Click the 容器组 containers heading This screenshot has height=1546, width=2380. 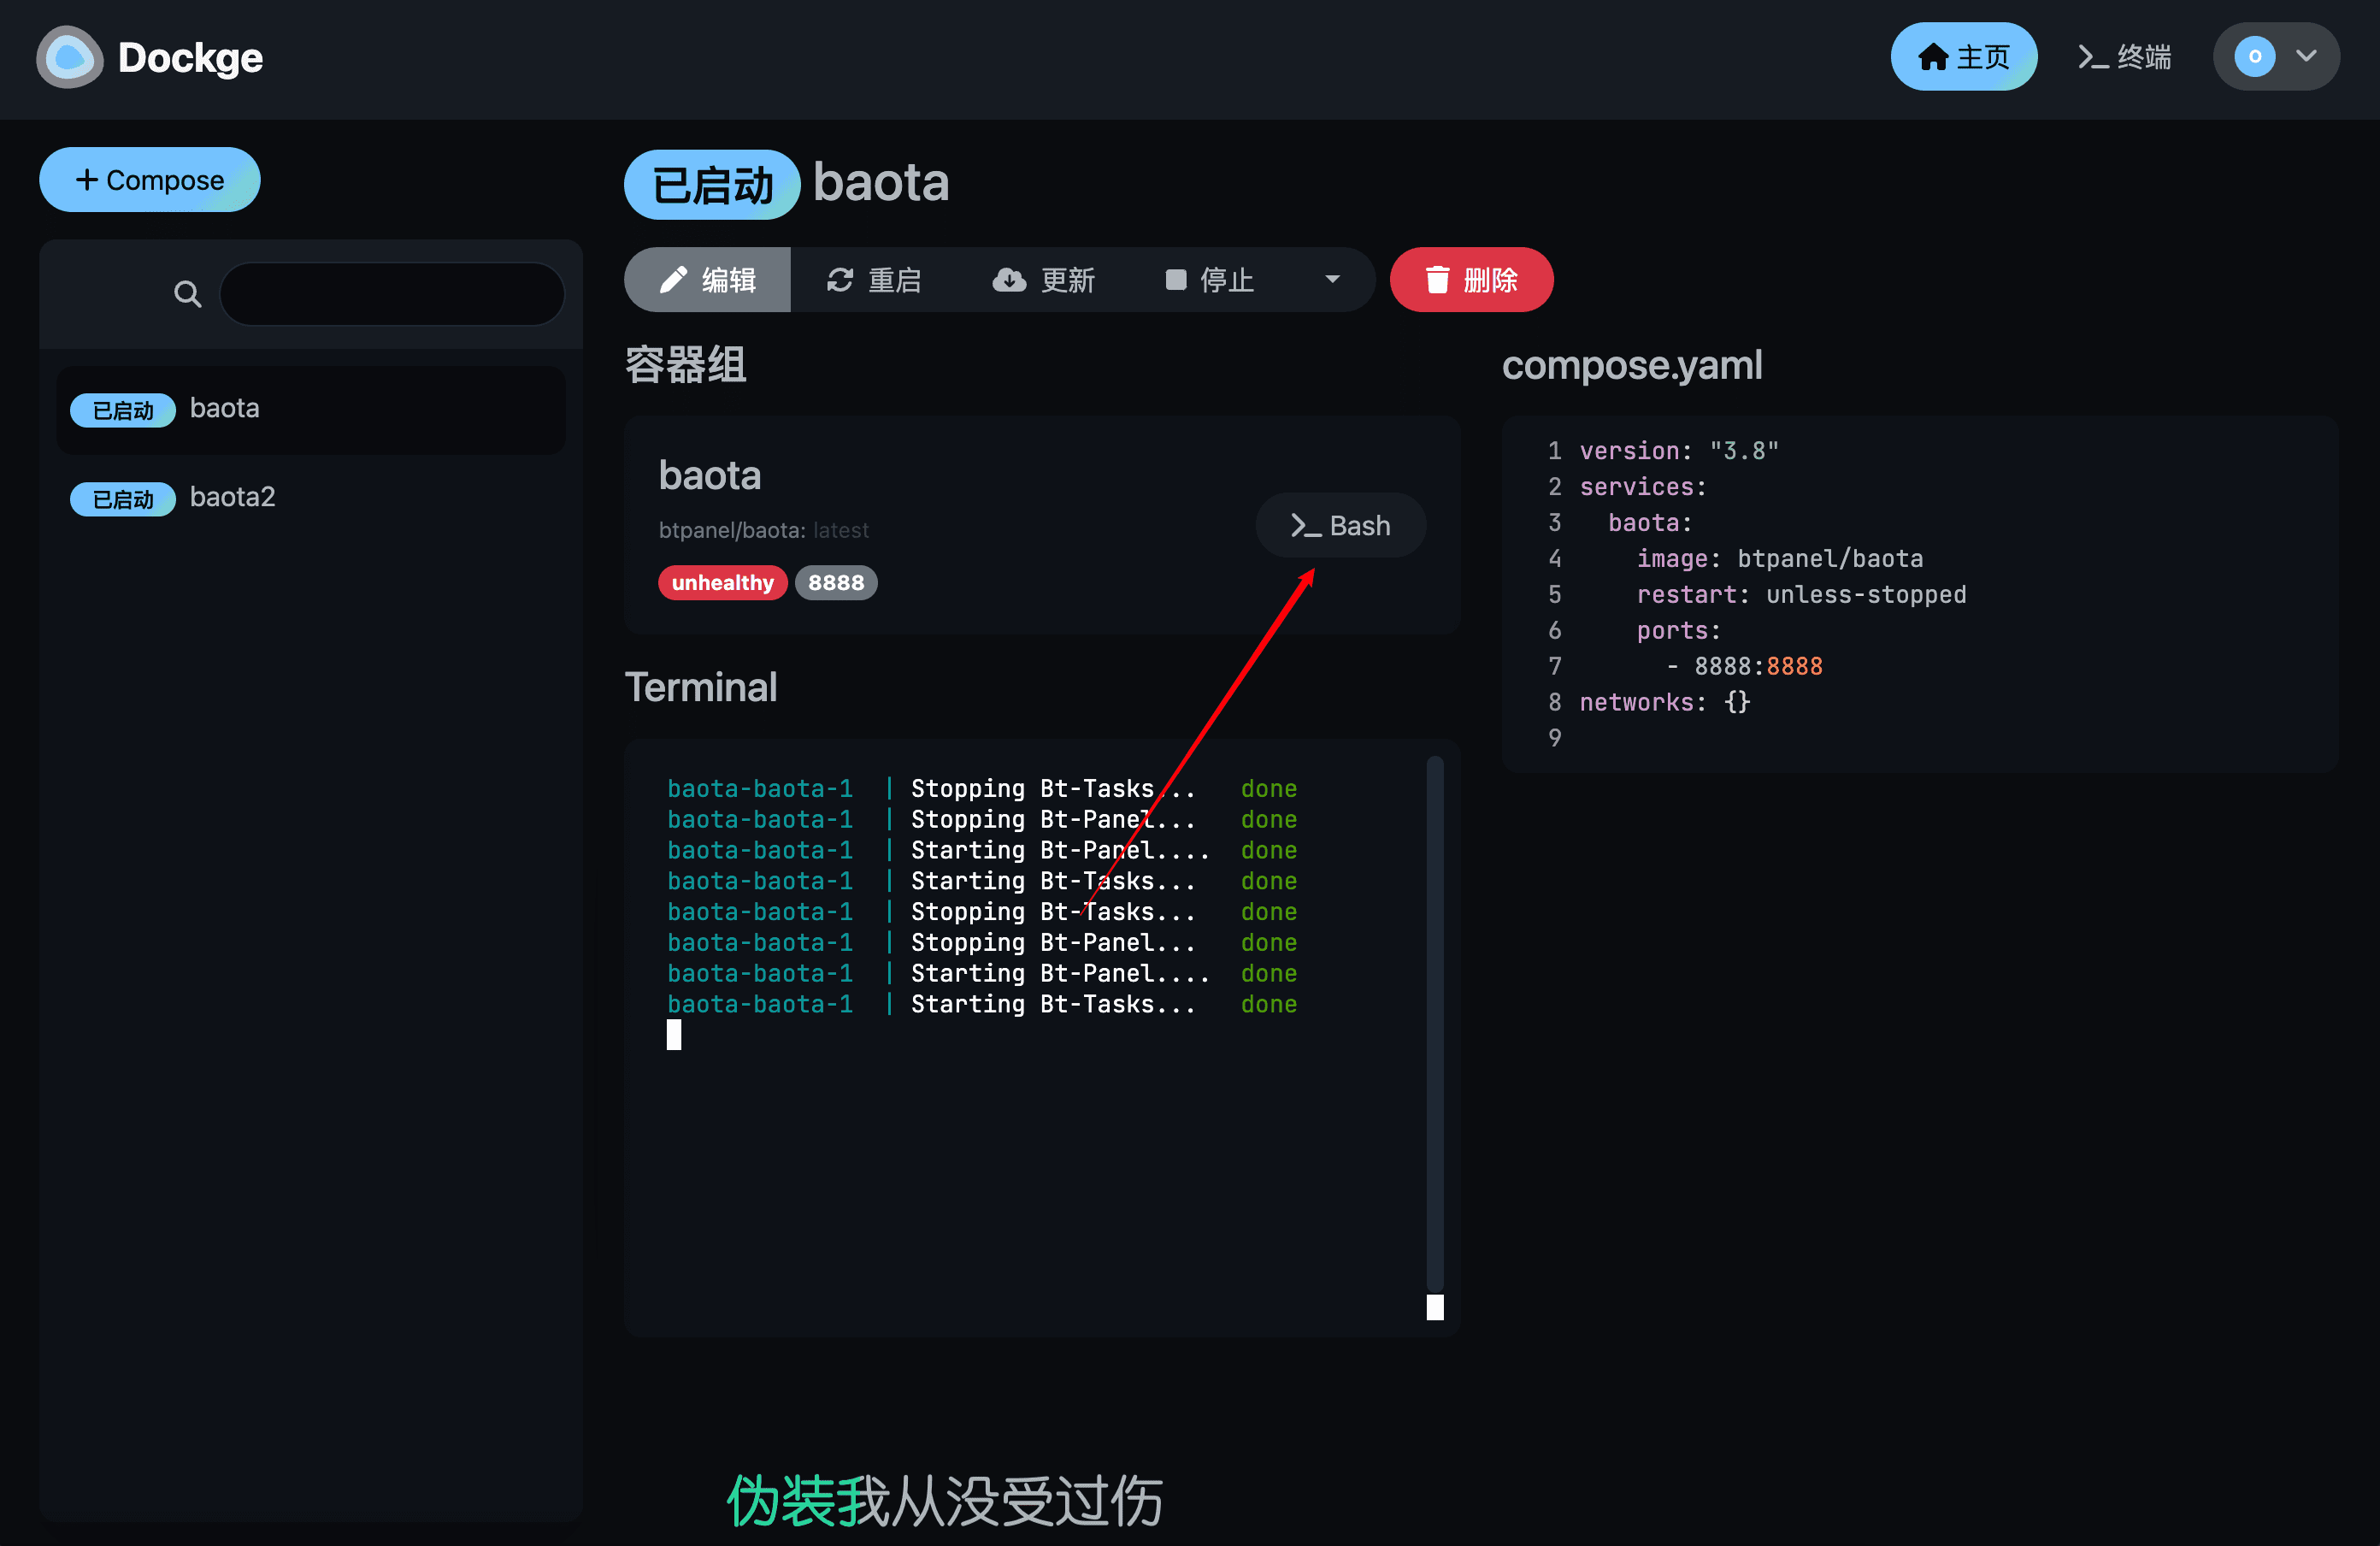pos(686,365)
